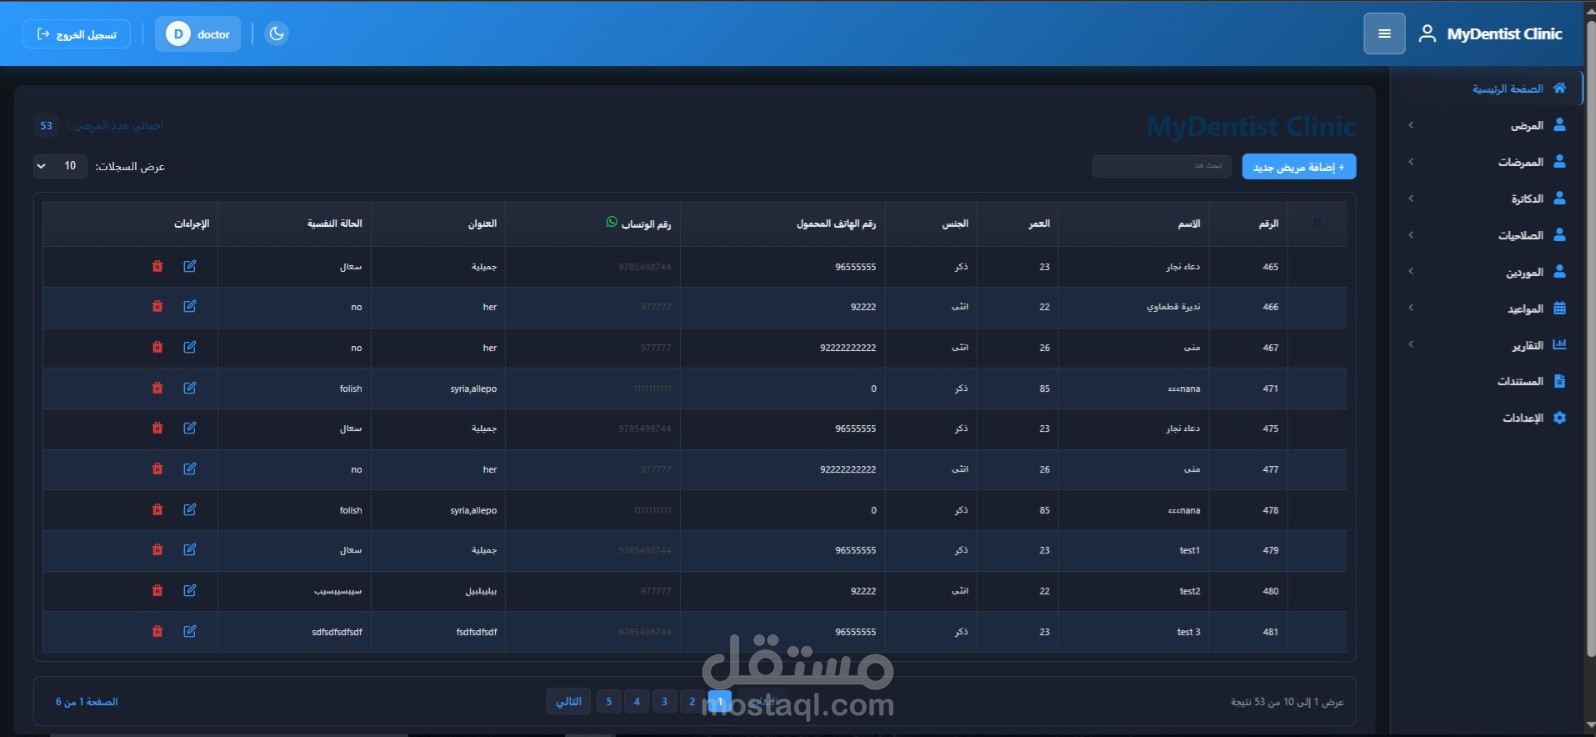Image resolution: width=1596 pixels, height=737 pixels.
Task: Expand the الموردين sidebar chevron
Action: tap(1411, 271)
